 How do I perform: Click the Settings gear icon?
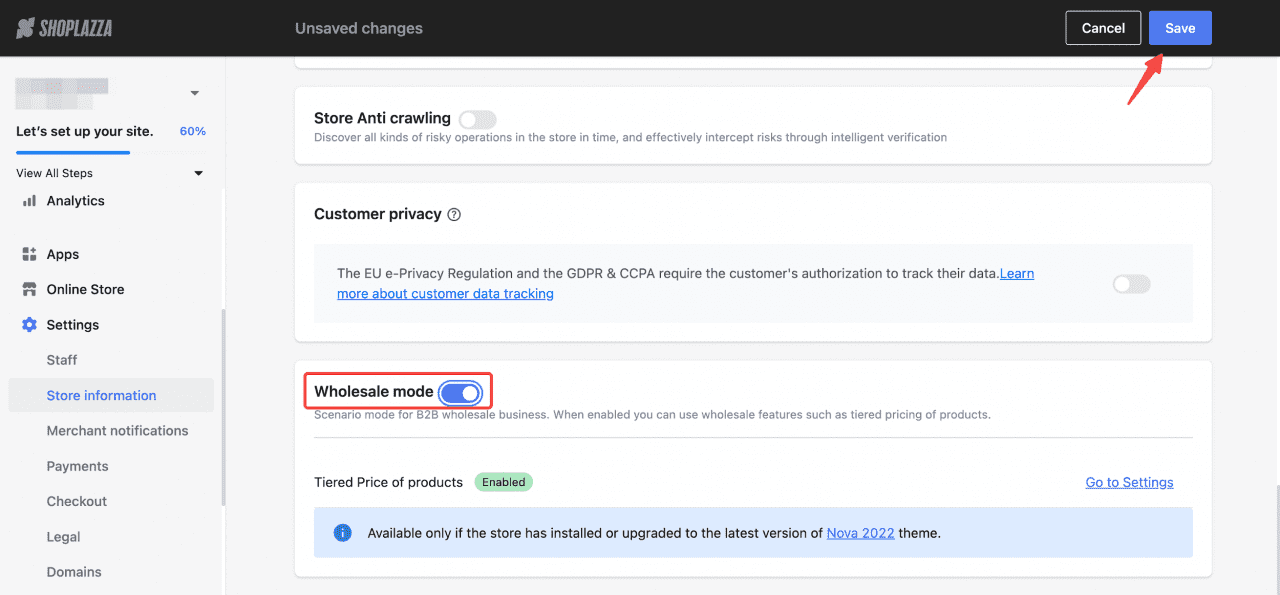point(29,325)
